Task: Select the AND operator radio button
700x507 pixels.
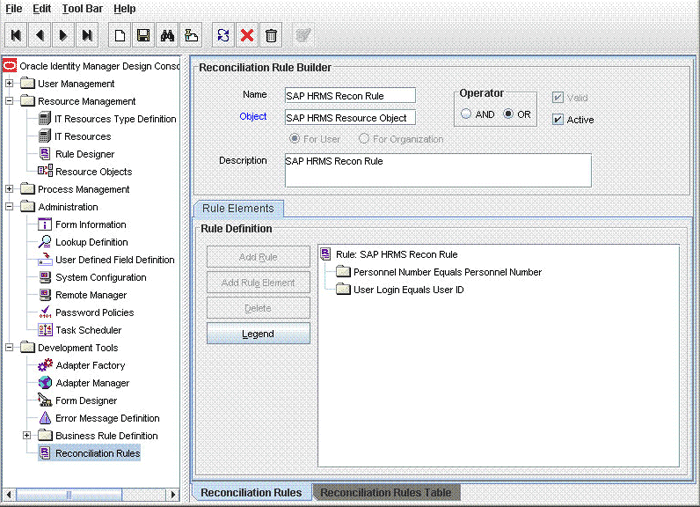Action: click(466, 114)
